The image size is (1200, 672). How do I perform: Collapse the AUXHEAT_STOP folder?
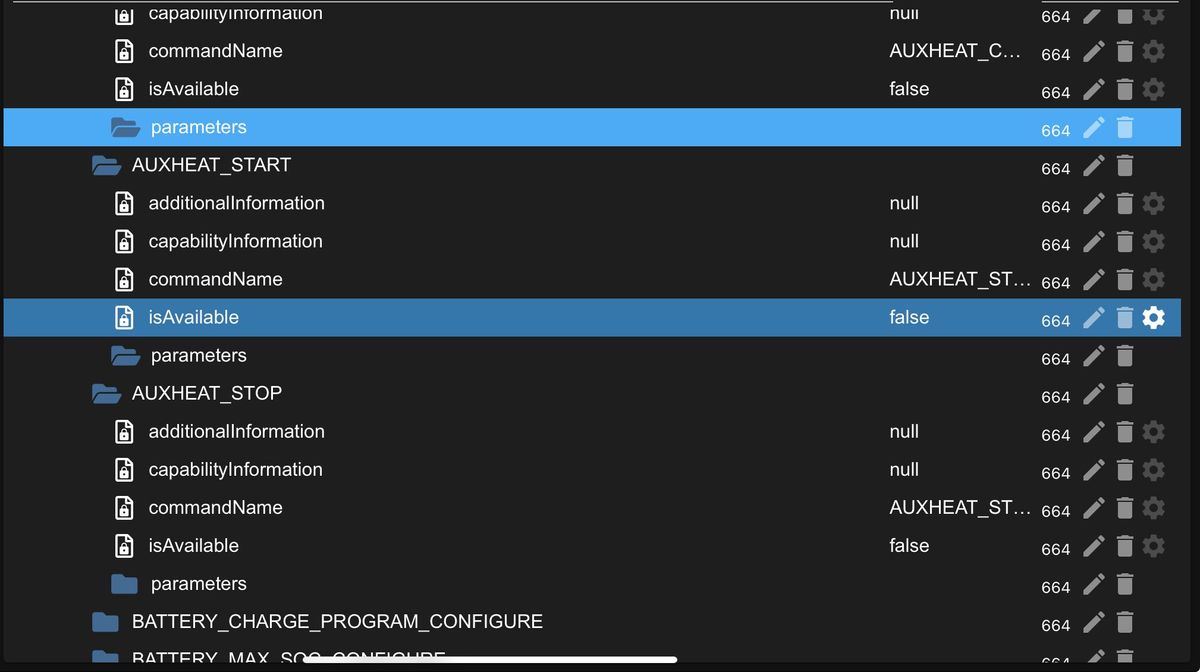pyautogui.click(x=106, y=394)
